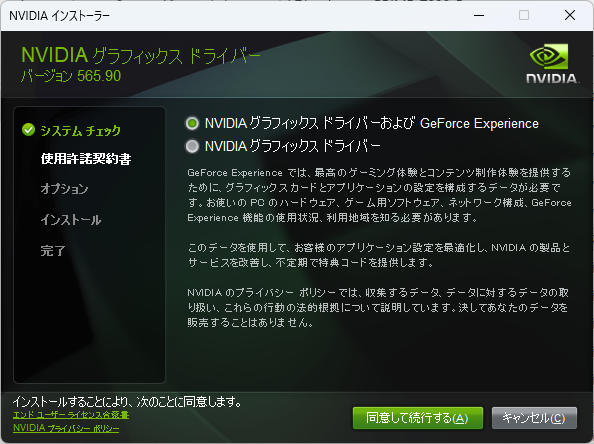Close the NVIDIA installer window

pos(570,16)
